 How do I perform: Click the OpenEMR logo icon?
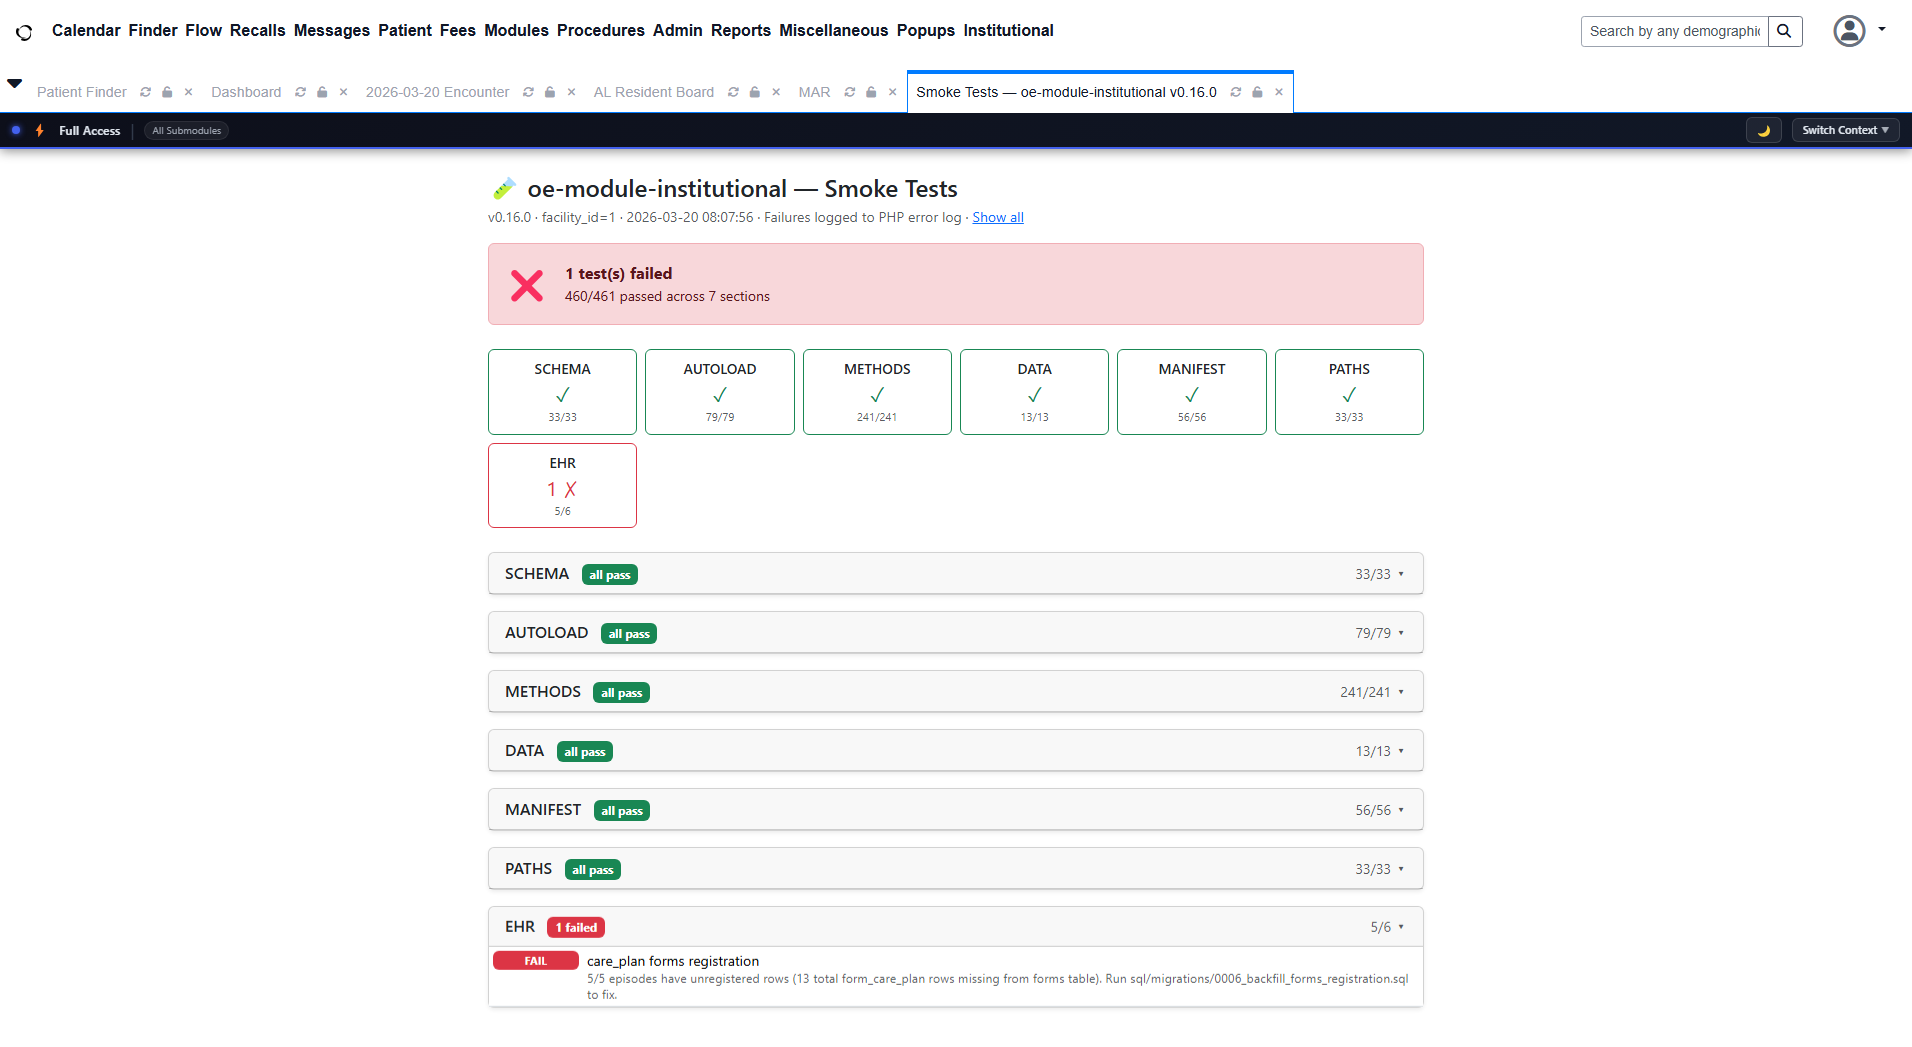tap(24, 32)
